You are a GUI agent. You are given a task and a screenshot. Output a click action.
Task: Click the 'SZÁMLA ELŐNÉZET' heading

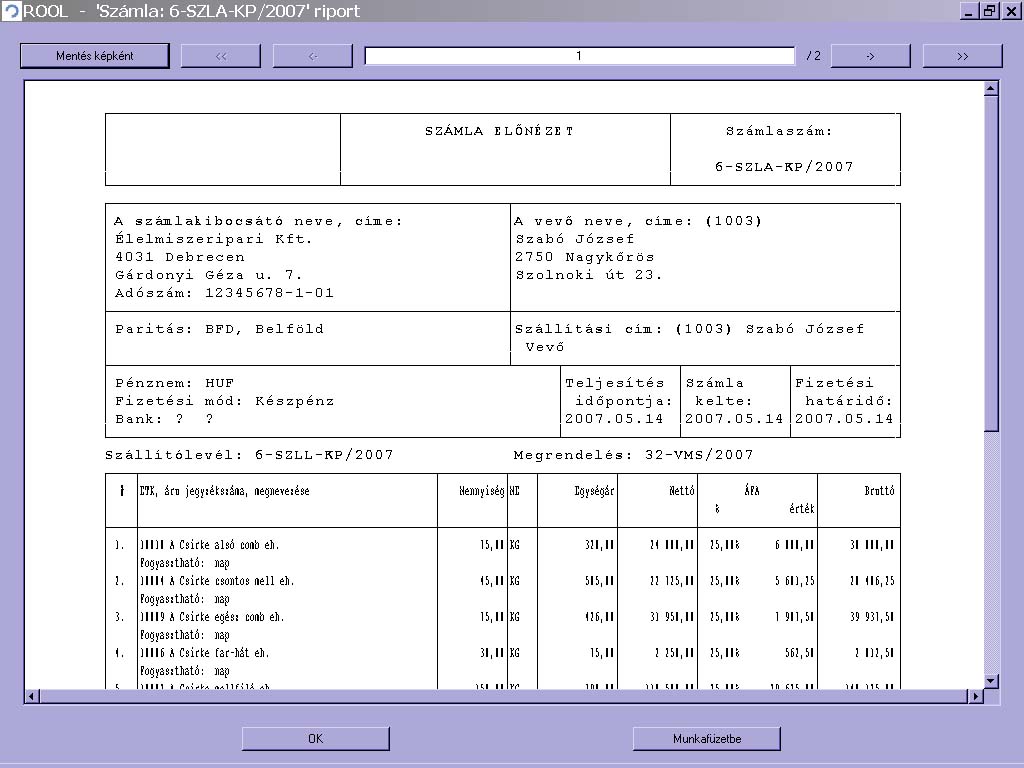pos(500,131)
